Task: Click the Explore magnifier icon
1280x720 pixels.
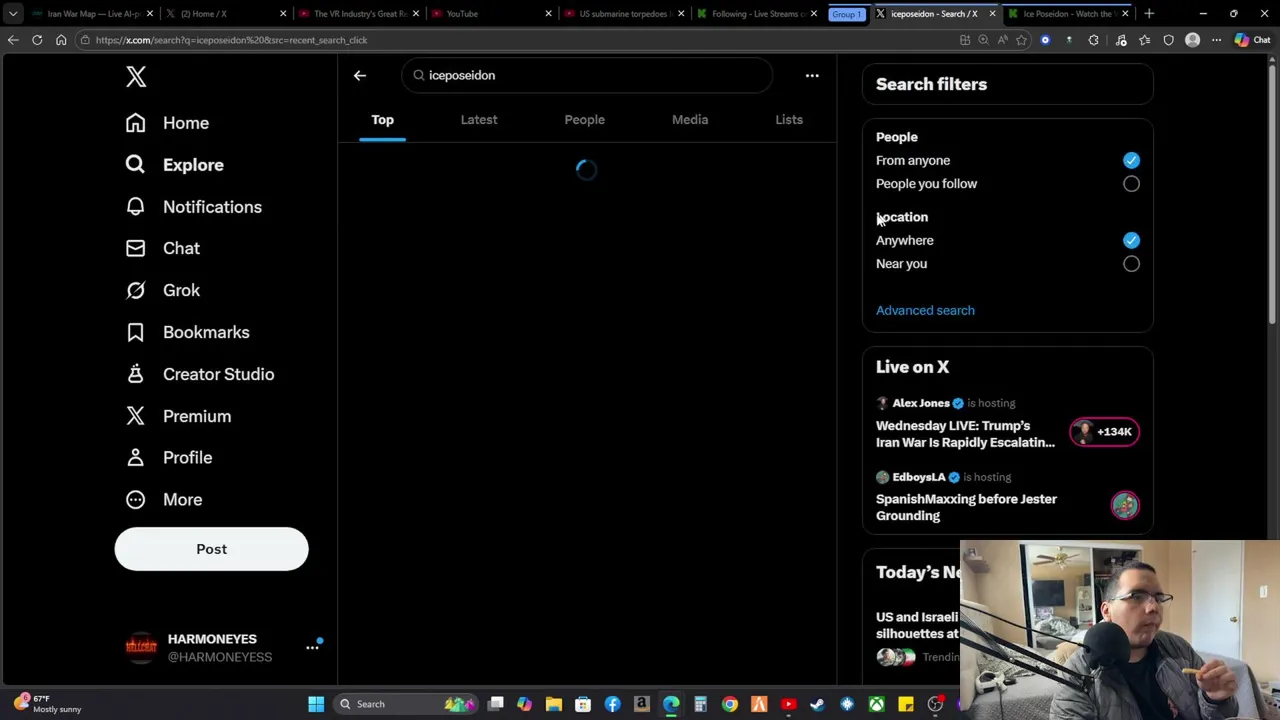Action: (x=135, y=165)
